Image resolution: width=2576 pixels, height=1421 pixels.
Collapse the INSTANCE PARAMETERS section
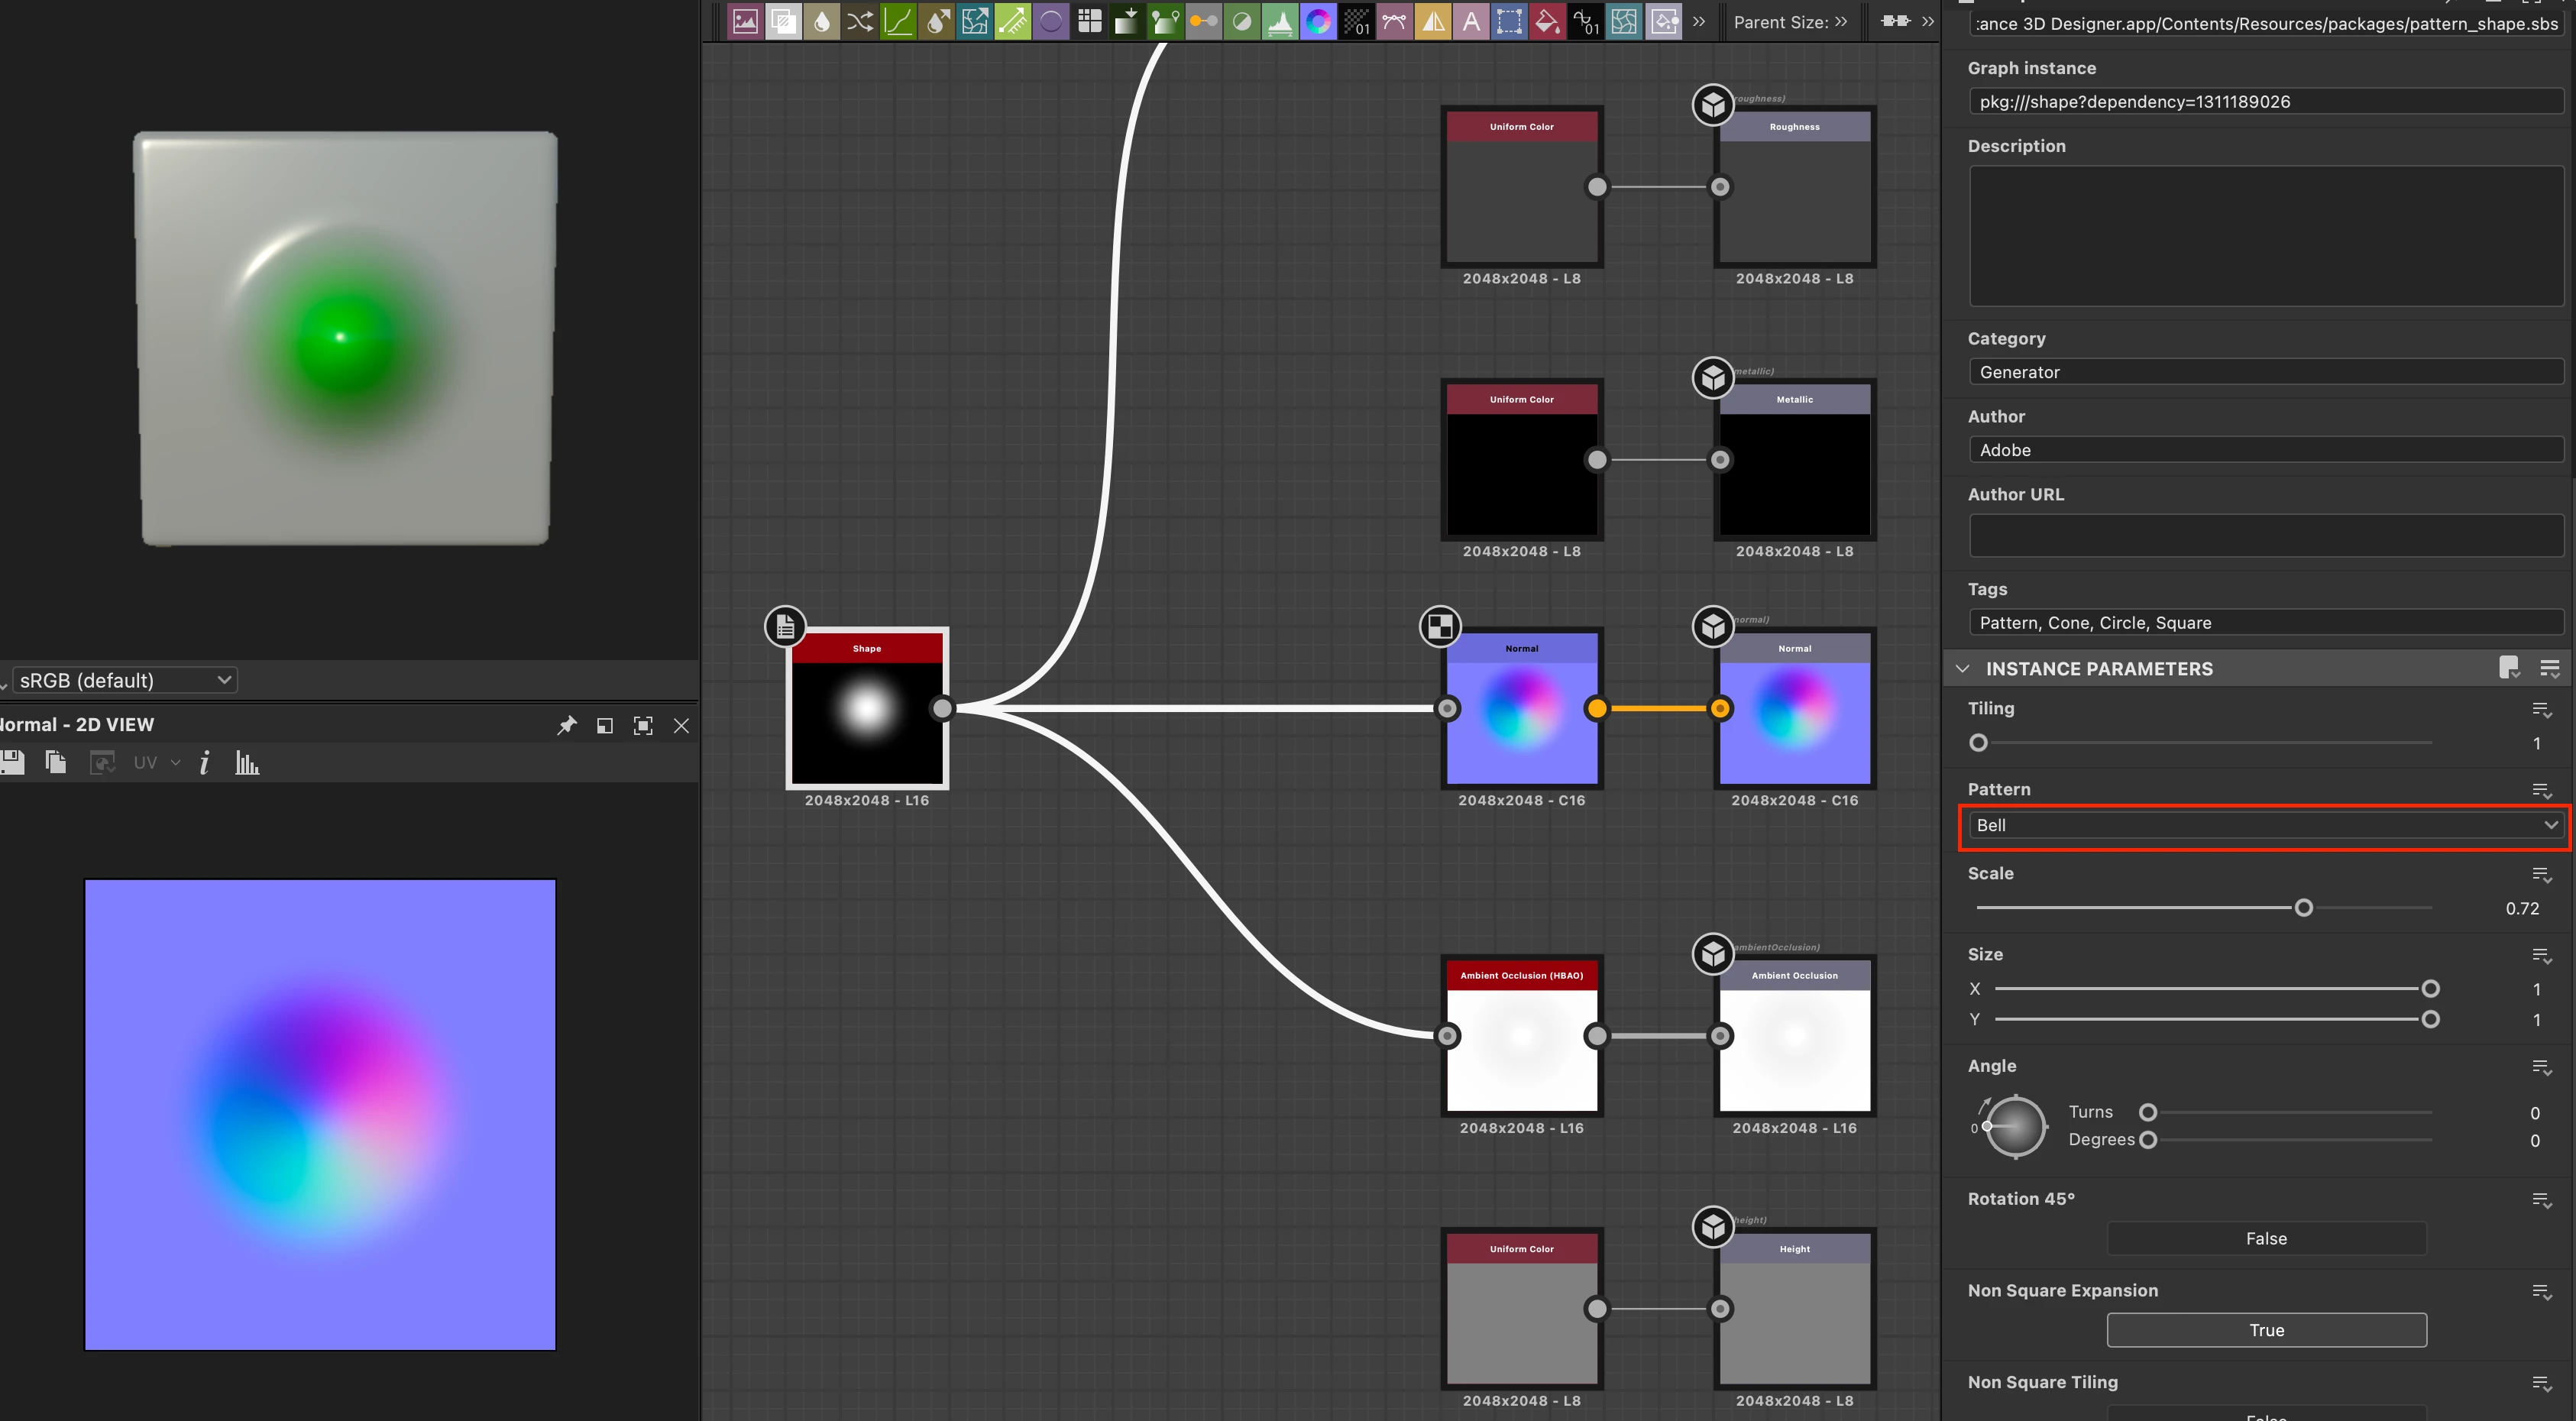1962,668
